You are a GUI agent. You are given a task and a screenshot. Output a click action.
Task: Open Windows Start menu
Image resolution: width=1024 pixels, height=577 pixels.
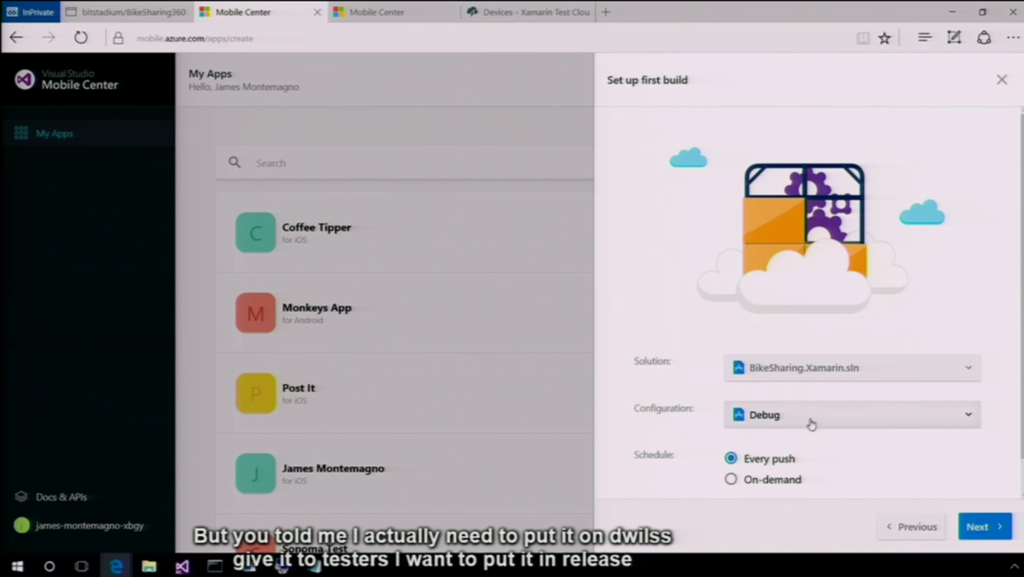click(17, 566)
